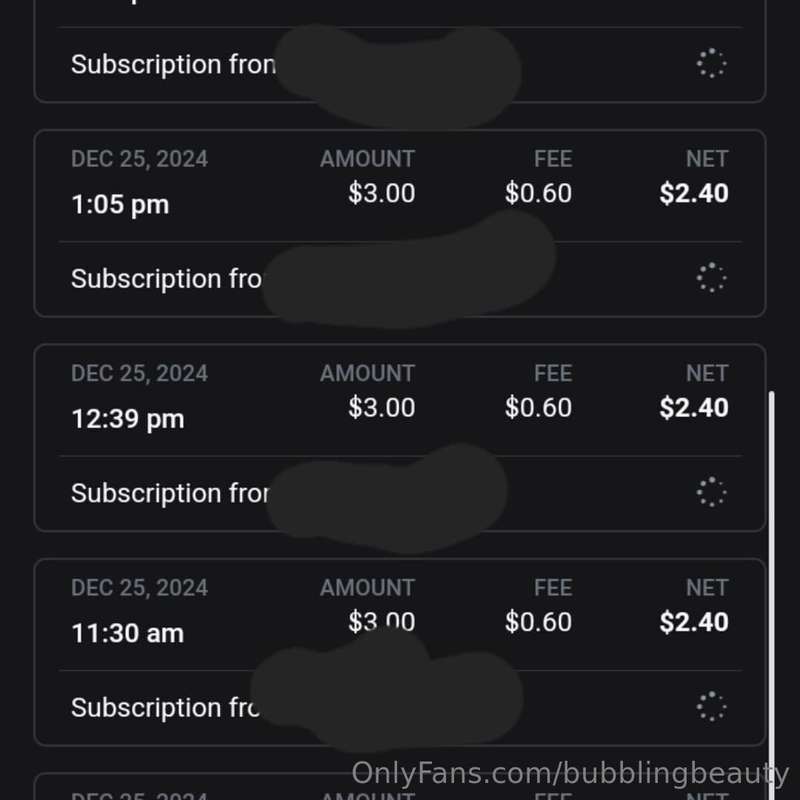Select the 12:39 pm timestamp
This screenshot has height=800, width=800.
pyautogui.click(x=127, y=419)
